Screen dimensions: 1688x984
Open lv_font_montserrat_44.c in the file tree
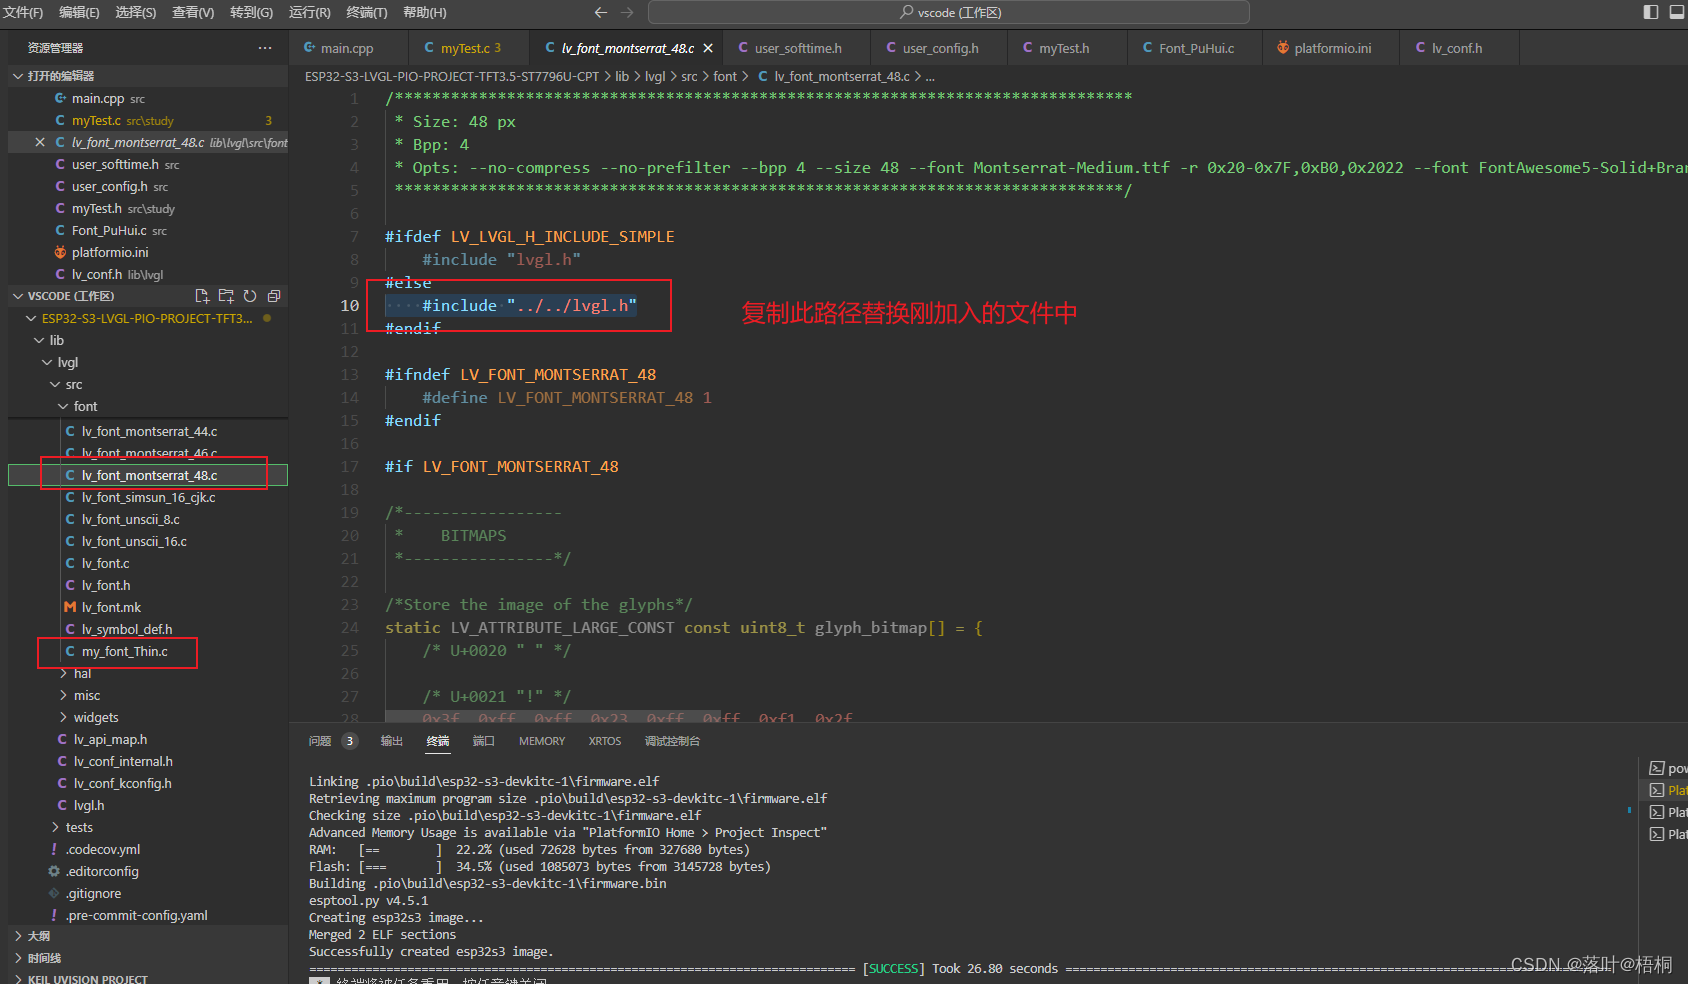coord(148,431)
